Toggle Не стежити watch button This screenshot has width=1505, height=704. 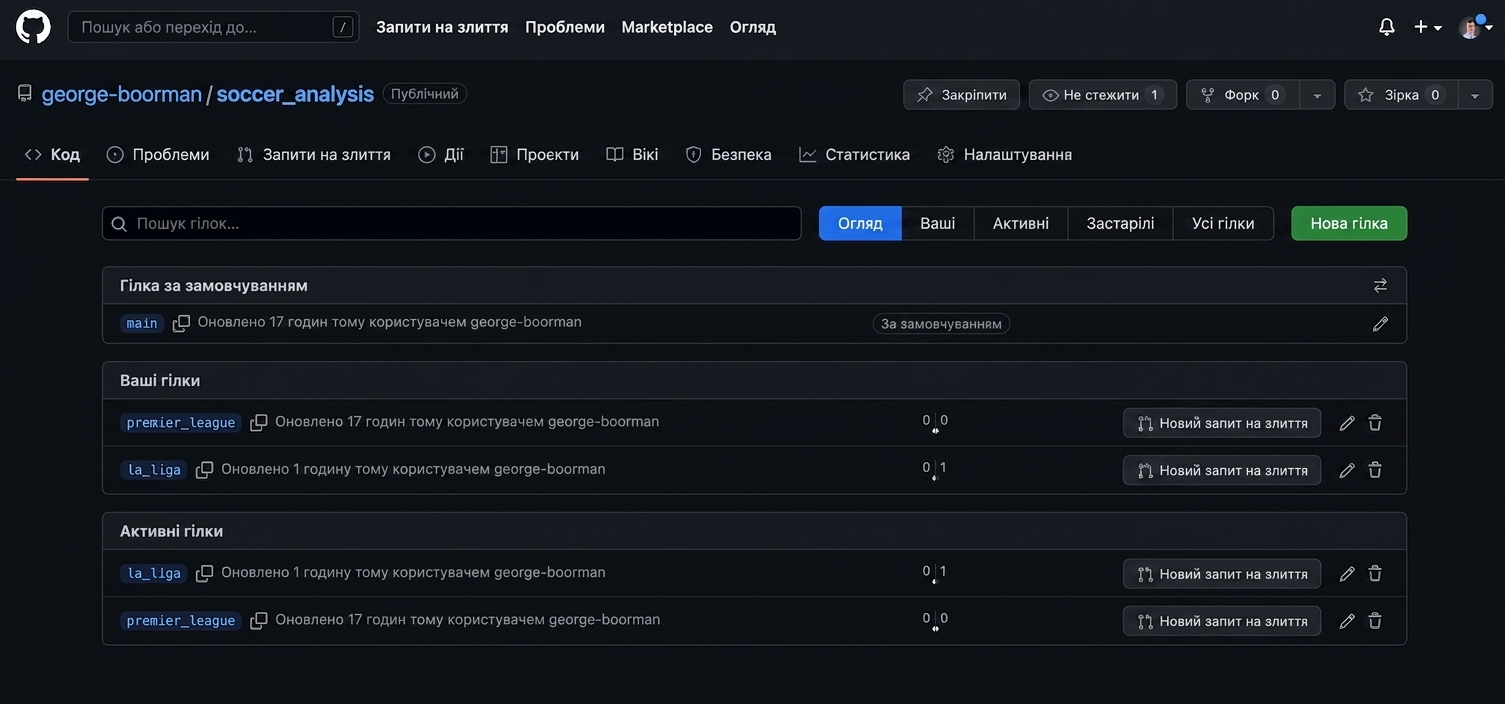1102,95
